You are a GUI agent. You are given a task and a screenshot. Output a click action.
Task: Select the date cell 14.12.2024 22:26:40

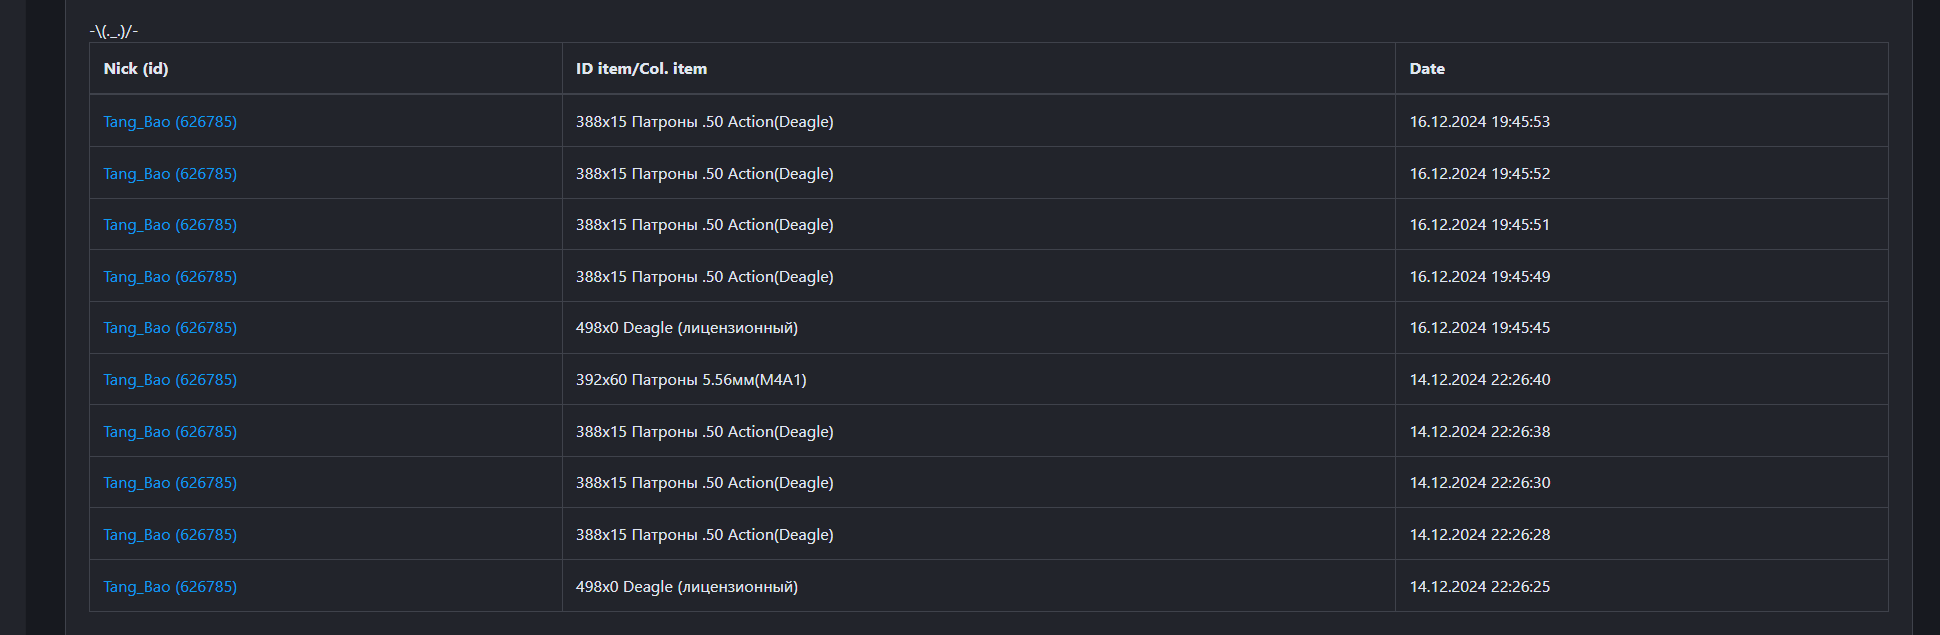click(1480, 380)
